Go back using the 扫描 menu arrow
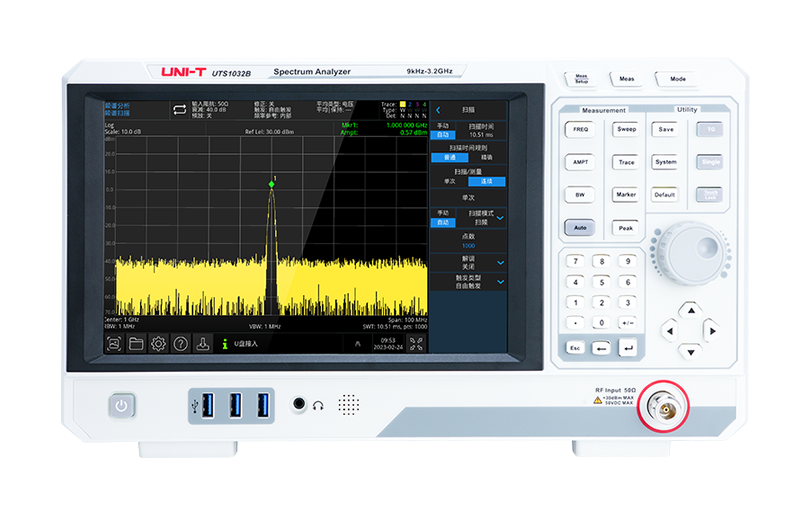This screenshot has width=799, height=527. (437, 109)
